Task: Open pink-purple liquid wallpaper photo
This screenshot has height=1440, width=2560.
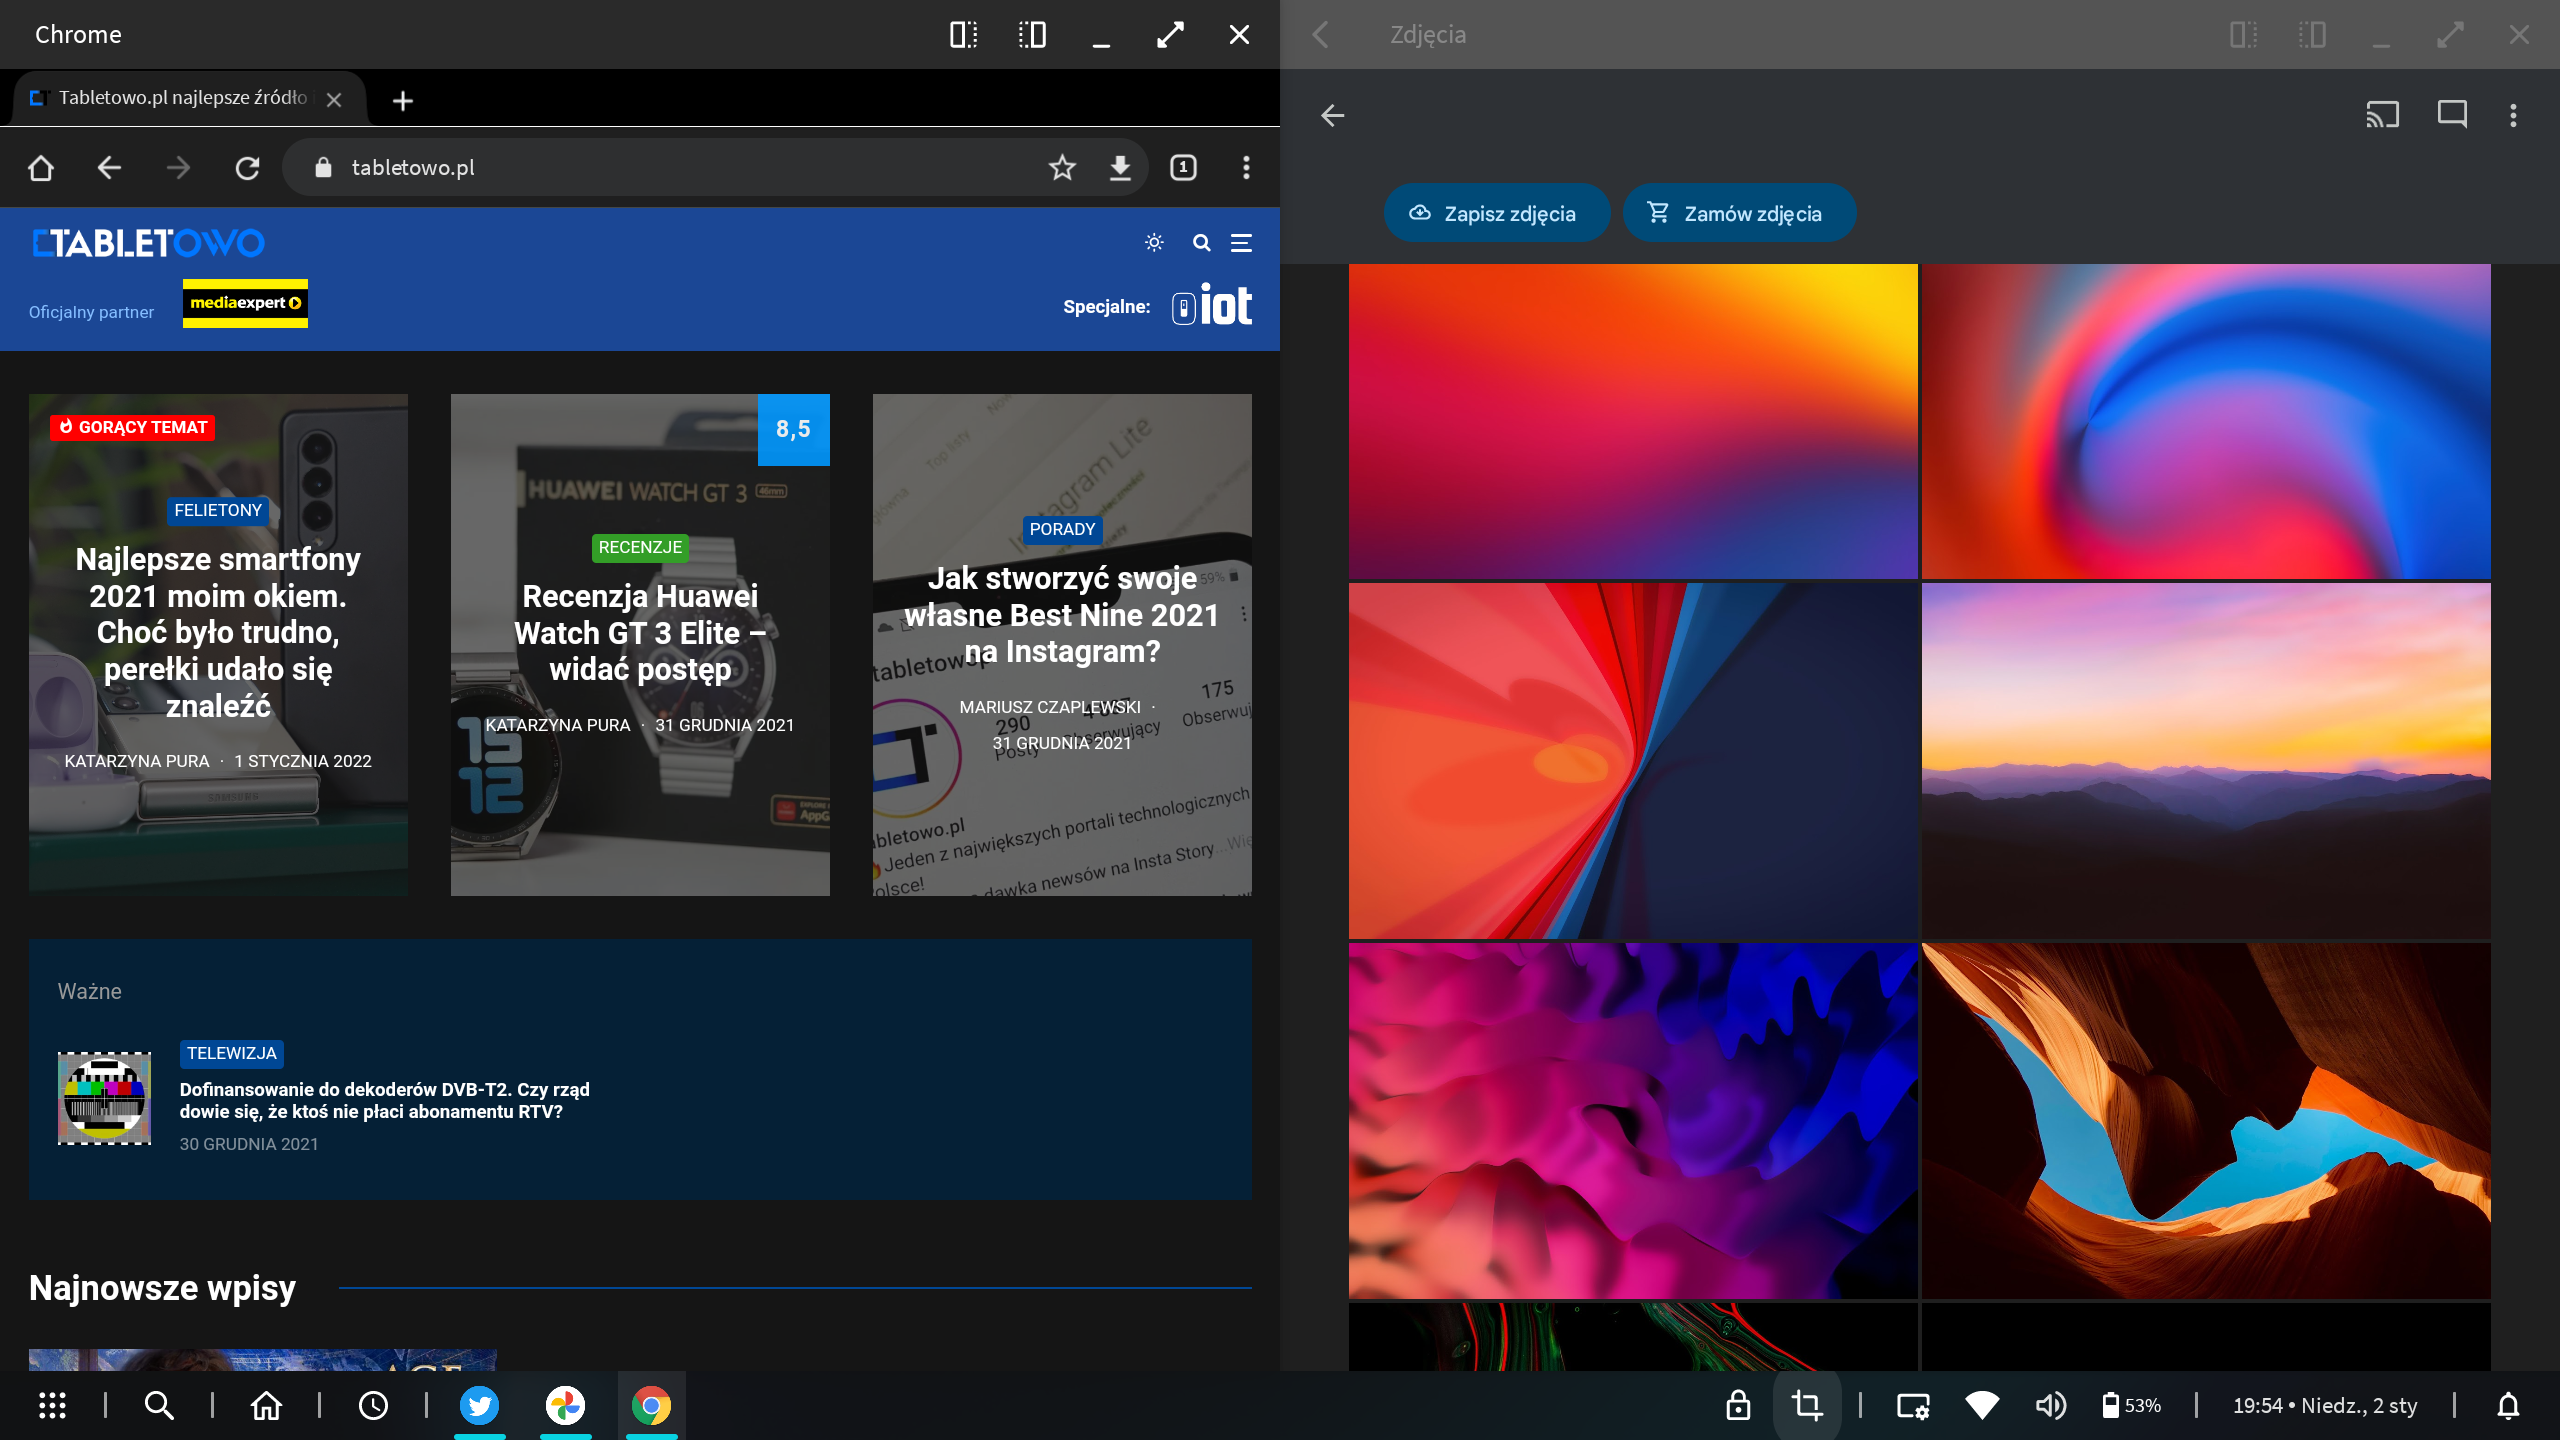Action: 1633,1121
